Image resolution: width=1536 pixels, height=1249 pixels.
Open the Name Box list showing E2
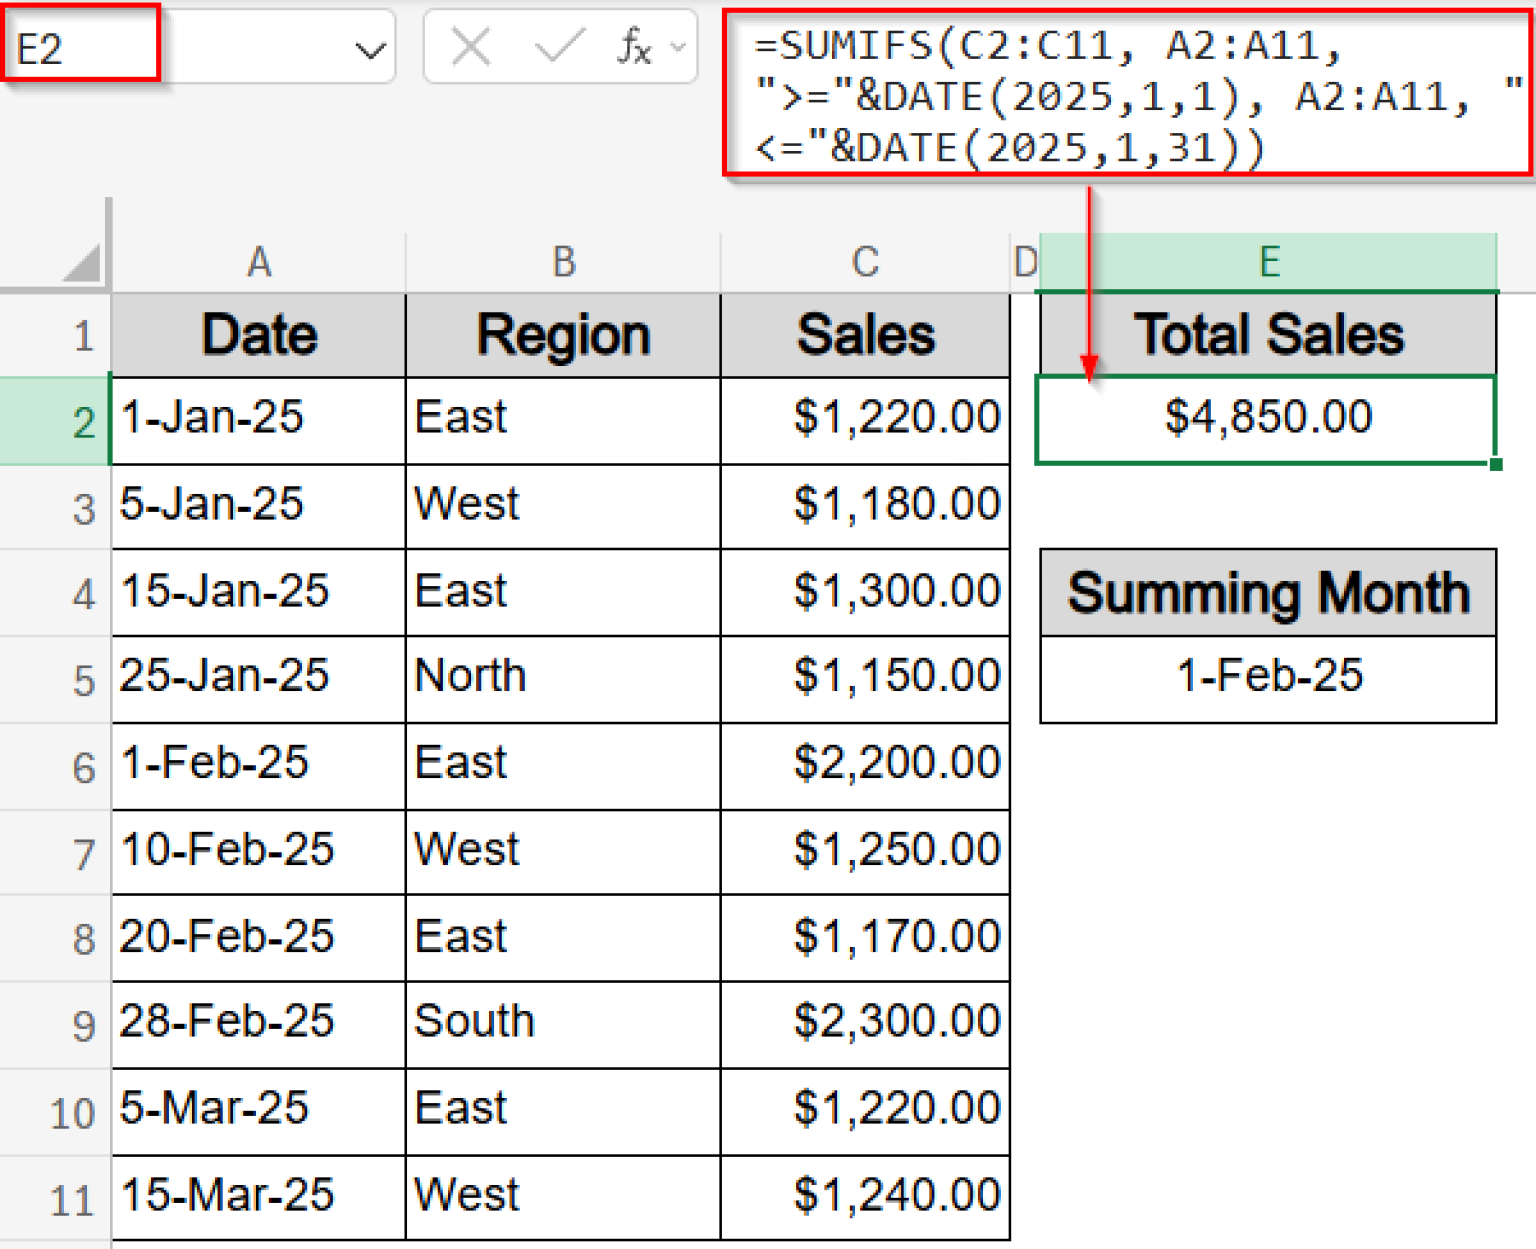[80, 45]
